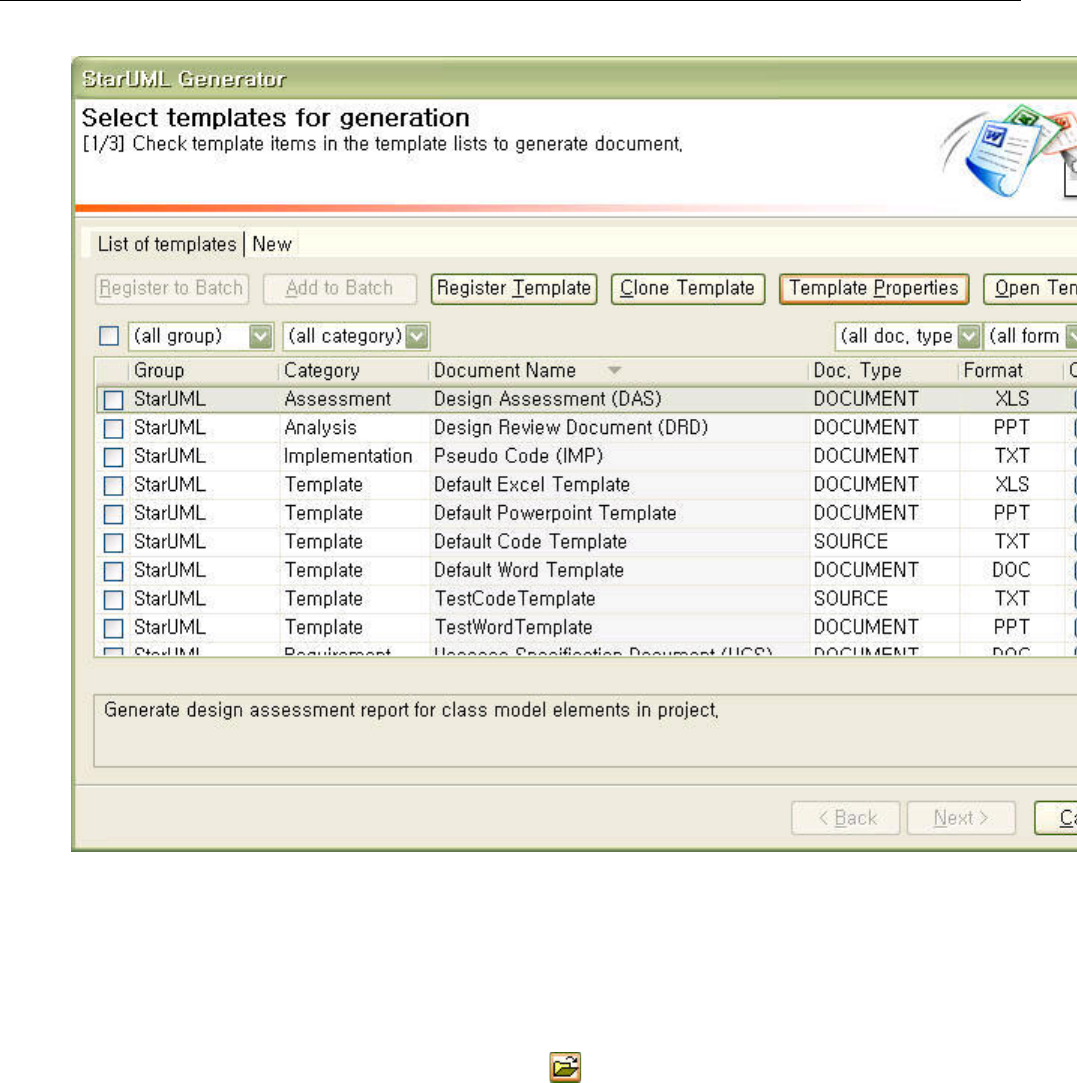Click the Clone Template button
Image resolution: width=1077 pixels, height=1083 pixels.
click(687, 288)
